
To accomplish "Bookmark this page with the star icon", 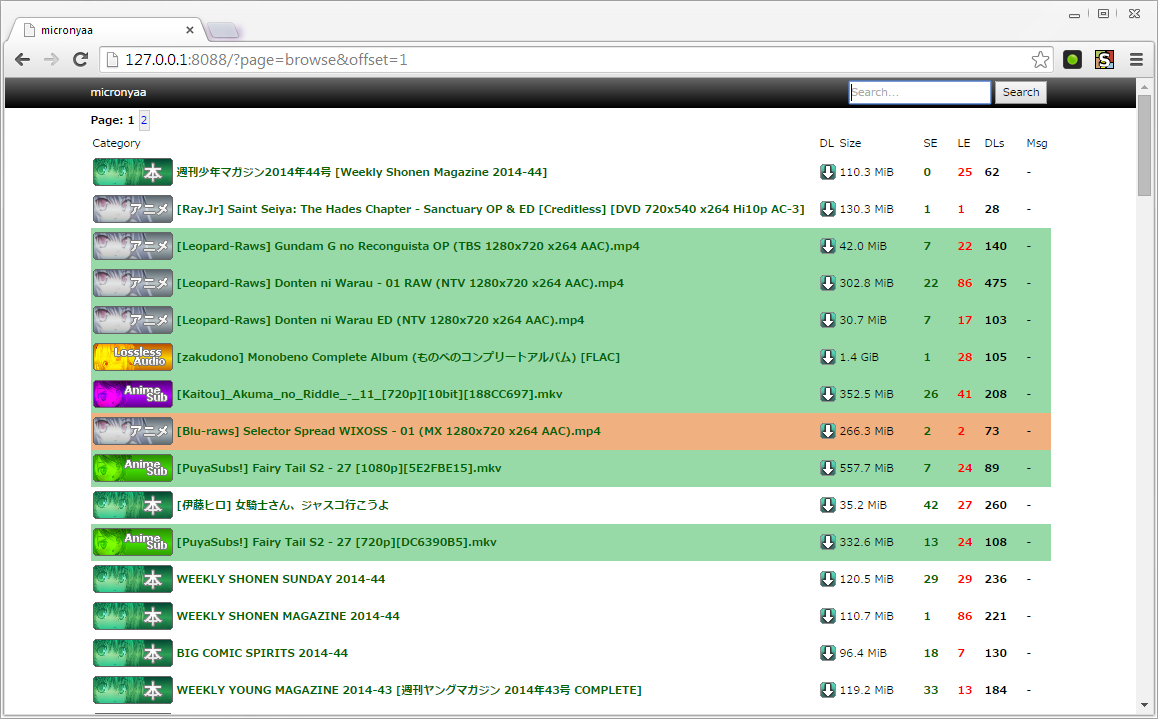I will (x=1040, y=60).
